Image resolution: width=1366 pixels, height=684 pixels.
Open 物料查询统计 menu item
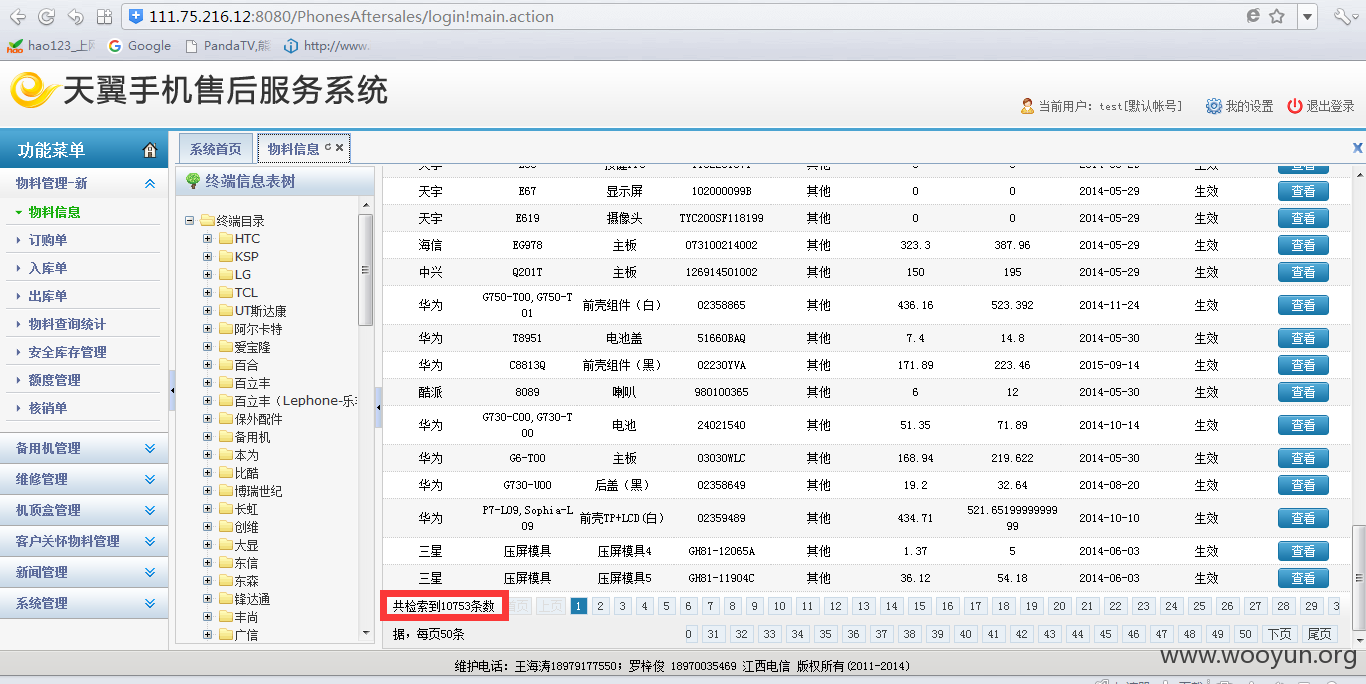click(x=67, y=324)
